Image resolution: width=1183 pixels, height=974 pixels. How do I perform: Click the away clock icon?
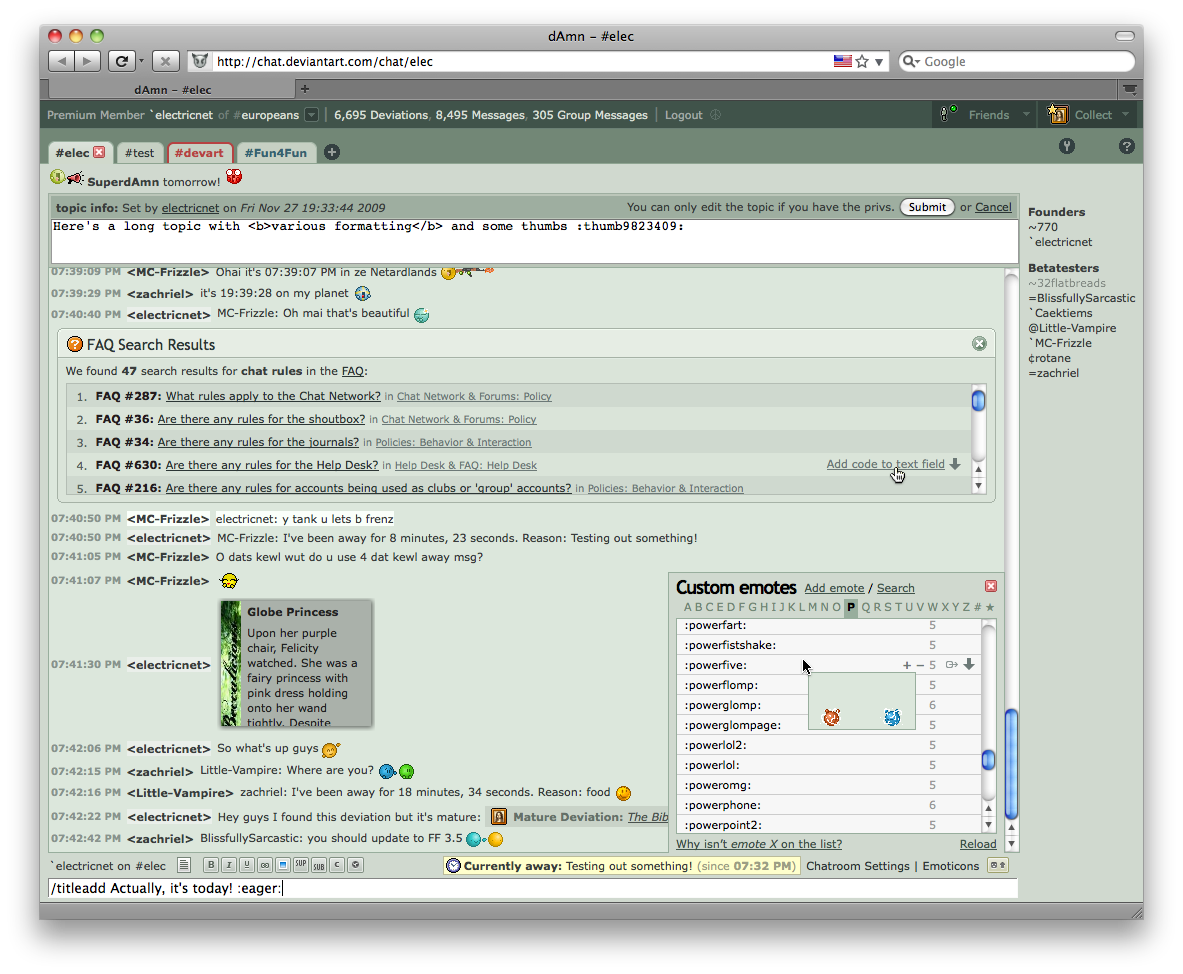click(x=453, y=865)
